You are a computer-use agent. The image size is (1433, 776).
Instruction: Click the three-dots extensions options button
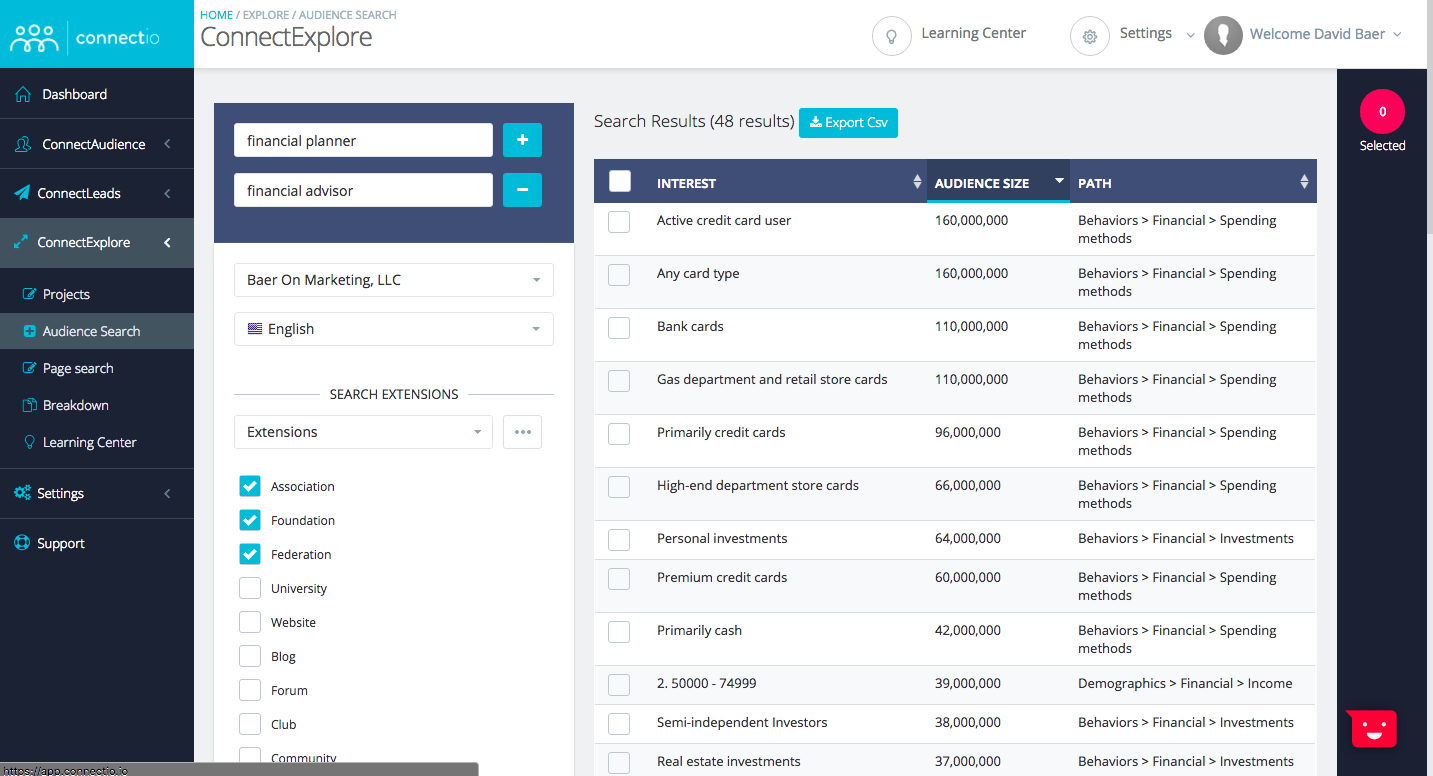(x=522, y=432)
